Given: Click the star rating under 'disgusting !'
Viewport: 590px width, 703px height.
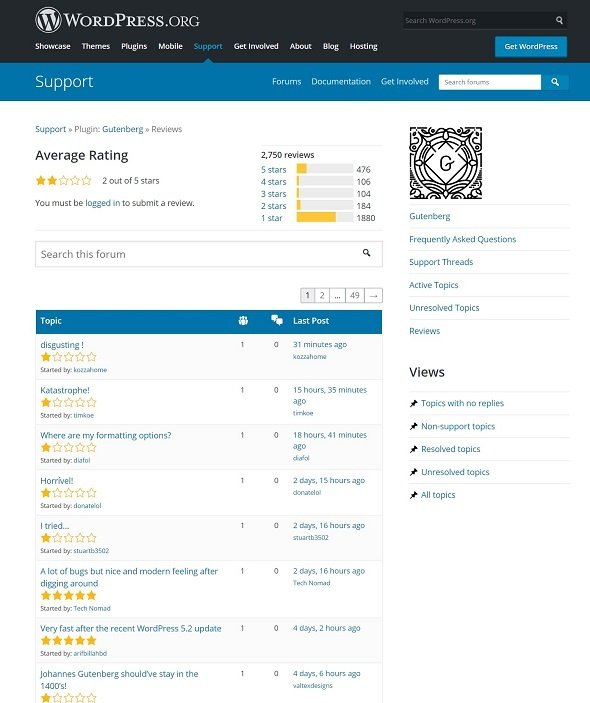Looking at the screenshot, I should tap(68, 357).
